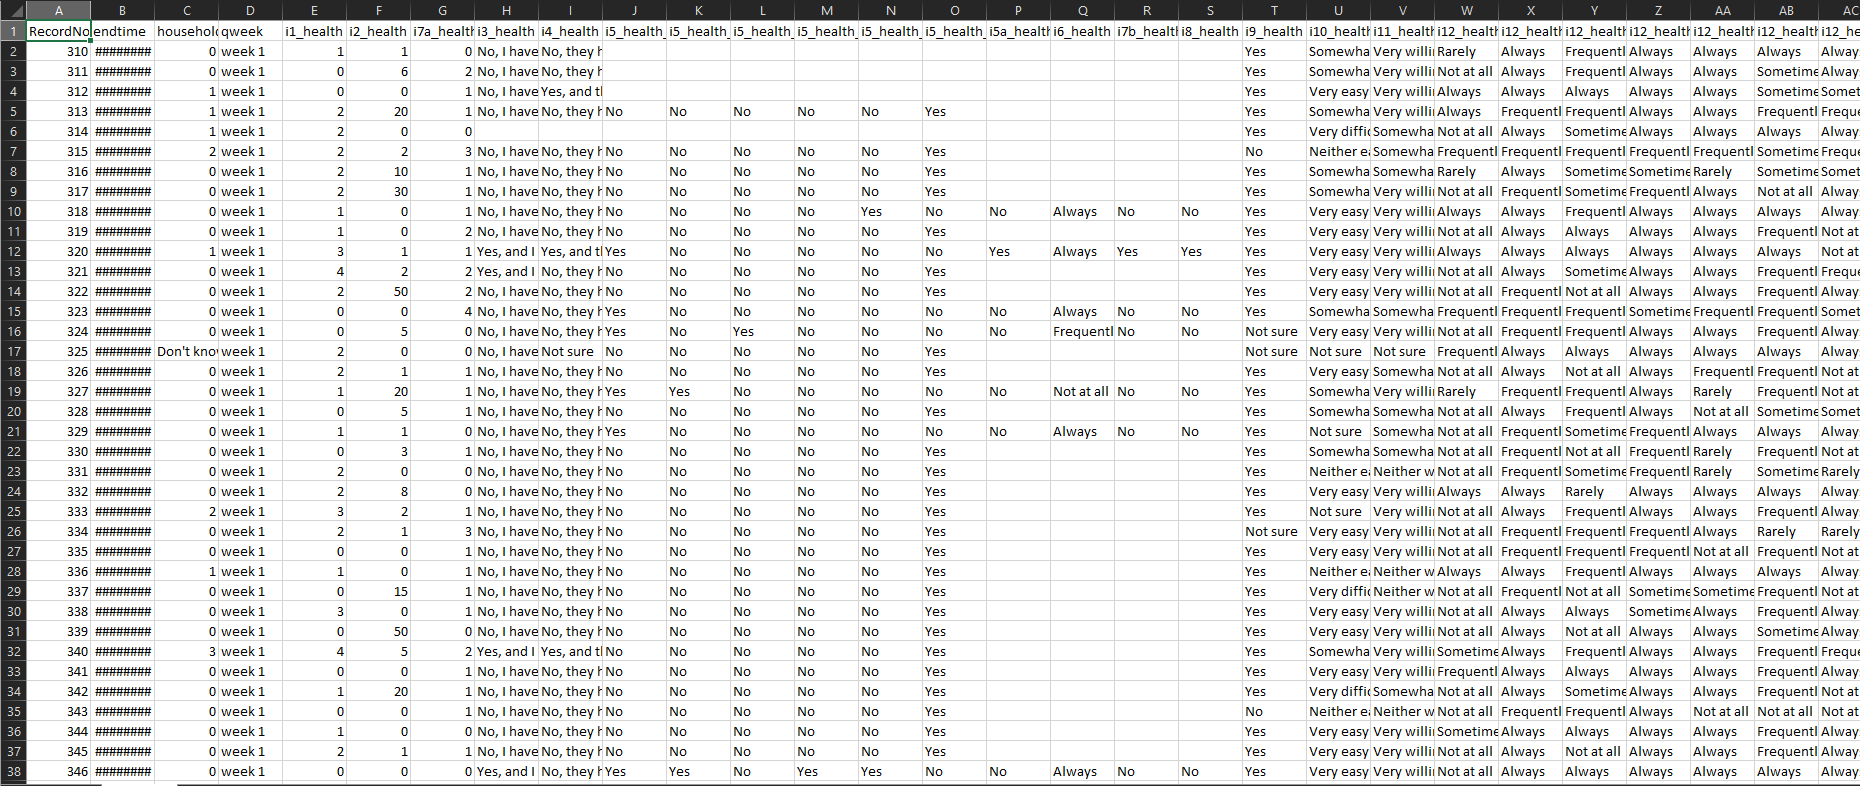
Task: Select column A header
Action: (58, 10)
